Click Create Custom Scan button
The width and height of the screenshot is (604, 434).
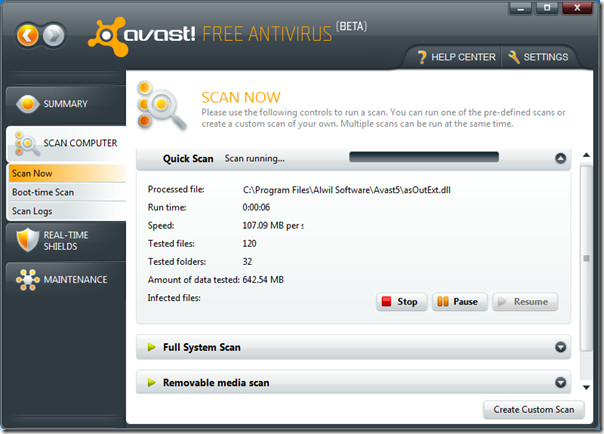click(x=534, y=410)
